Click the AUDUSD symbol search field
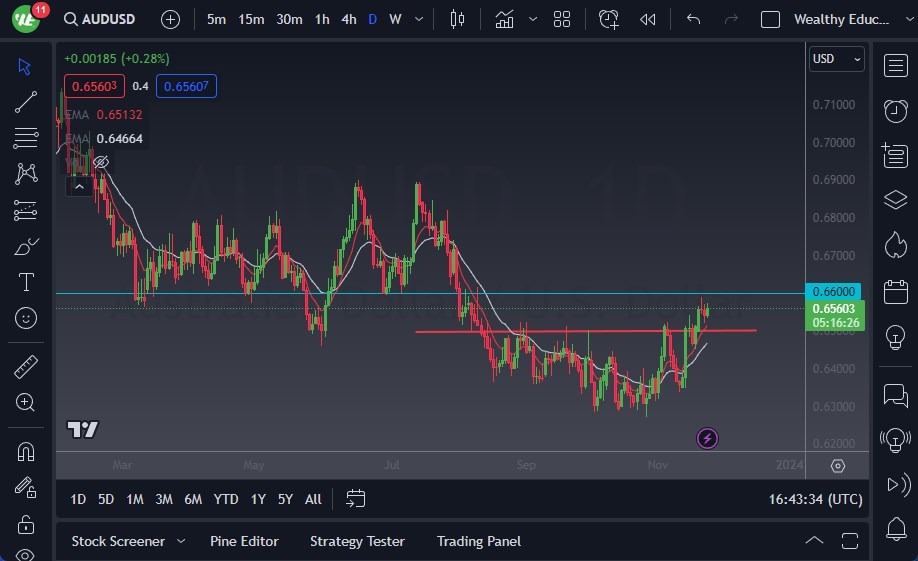 (x=102, y=19)
